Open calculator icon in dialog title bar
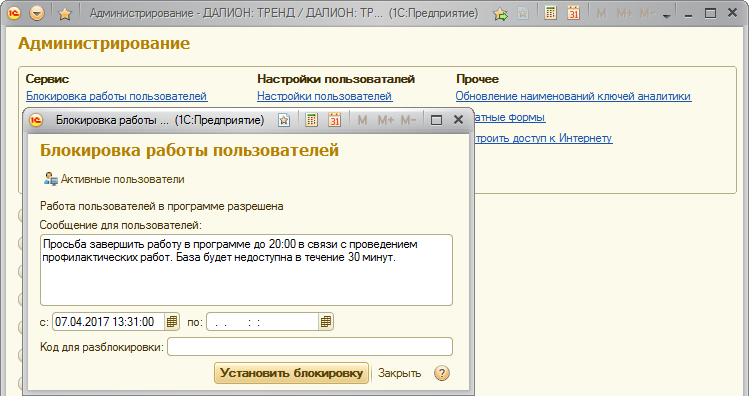 (311, 120)
